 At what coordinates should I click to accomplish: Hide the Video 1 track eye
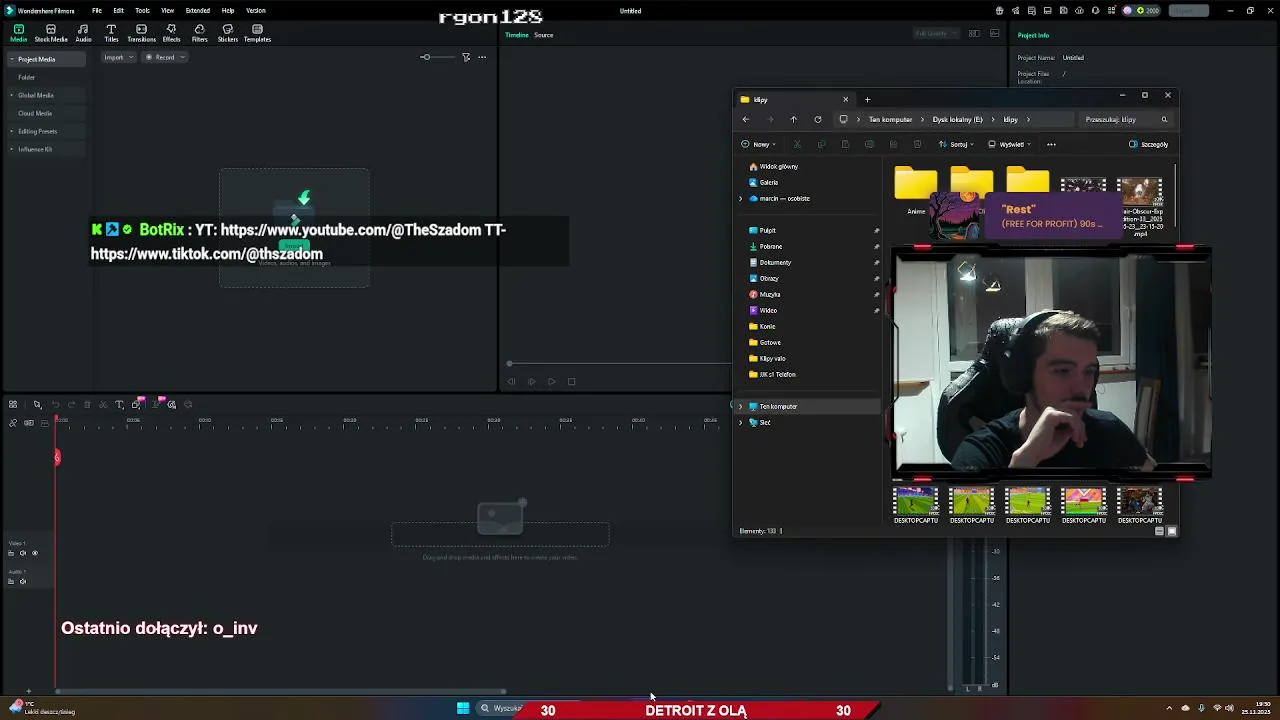point(35,553)
